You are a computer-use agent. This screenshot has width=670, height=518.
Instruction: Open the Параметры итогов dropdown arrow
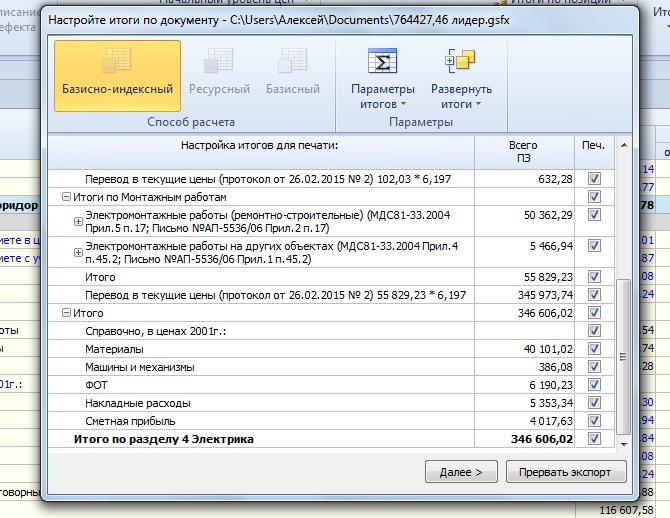pos(403,104)
